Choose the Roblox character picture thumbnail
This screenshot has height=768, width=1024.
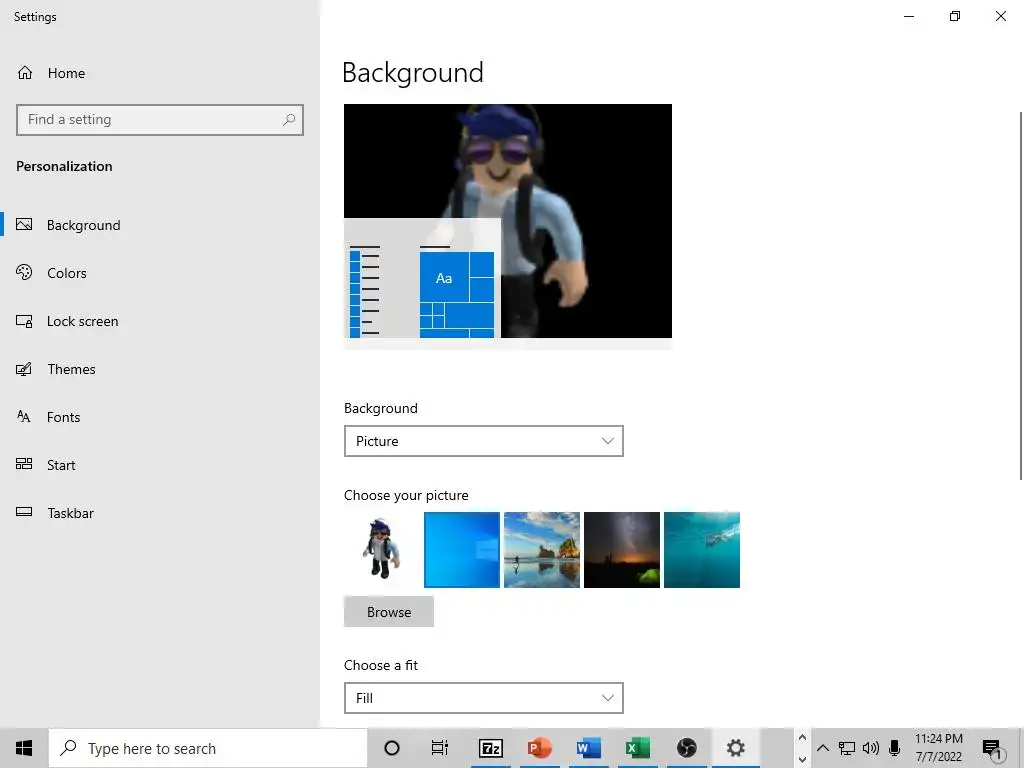[x=382, y=550]
